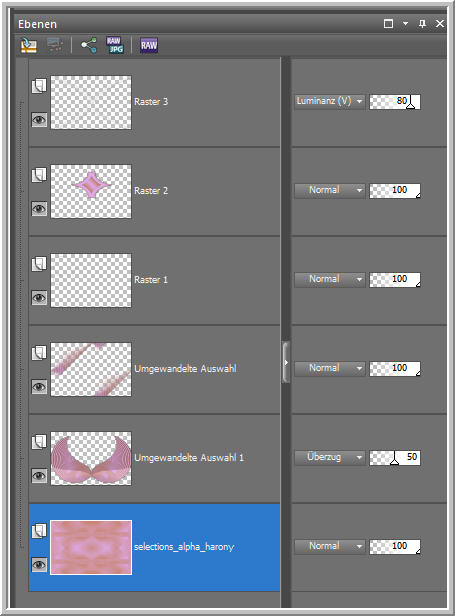Viewport: 455px width, 616px height.
Task: Open Raster 2 Normal blend mode dropdown
Action: pos(329,190)
